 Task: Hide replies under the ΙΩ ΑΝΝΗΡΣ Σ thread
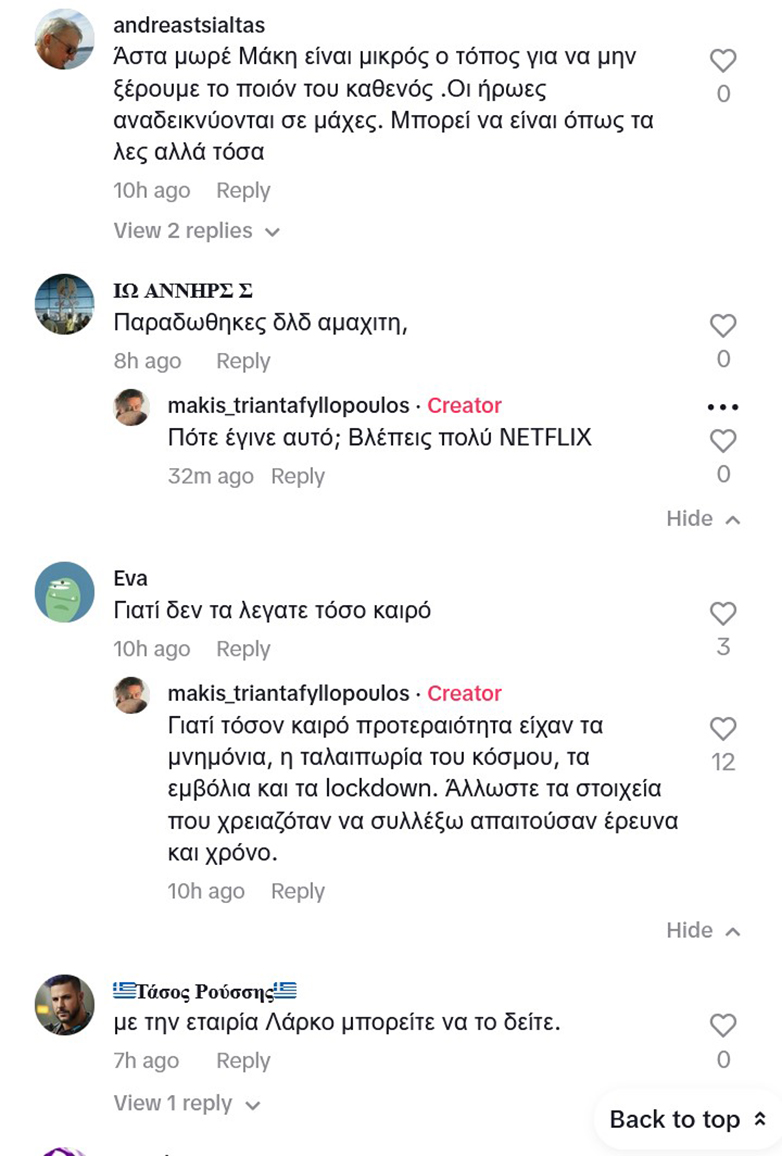click(703, 519)
